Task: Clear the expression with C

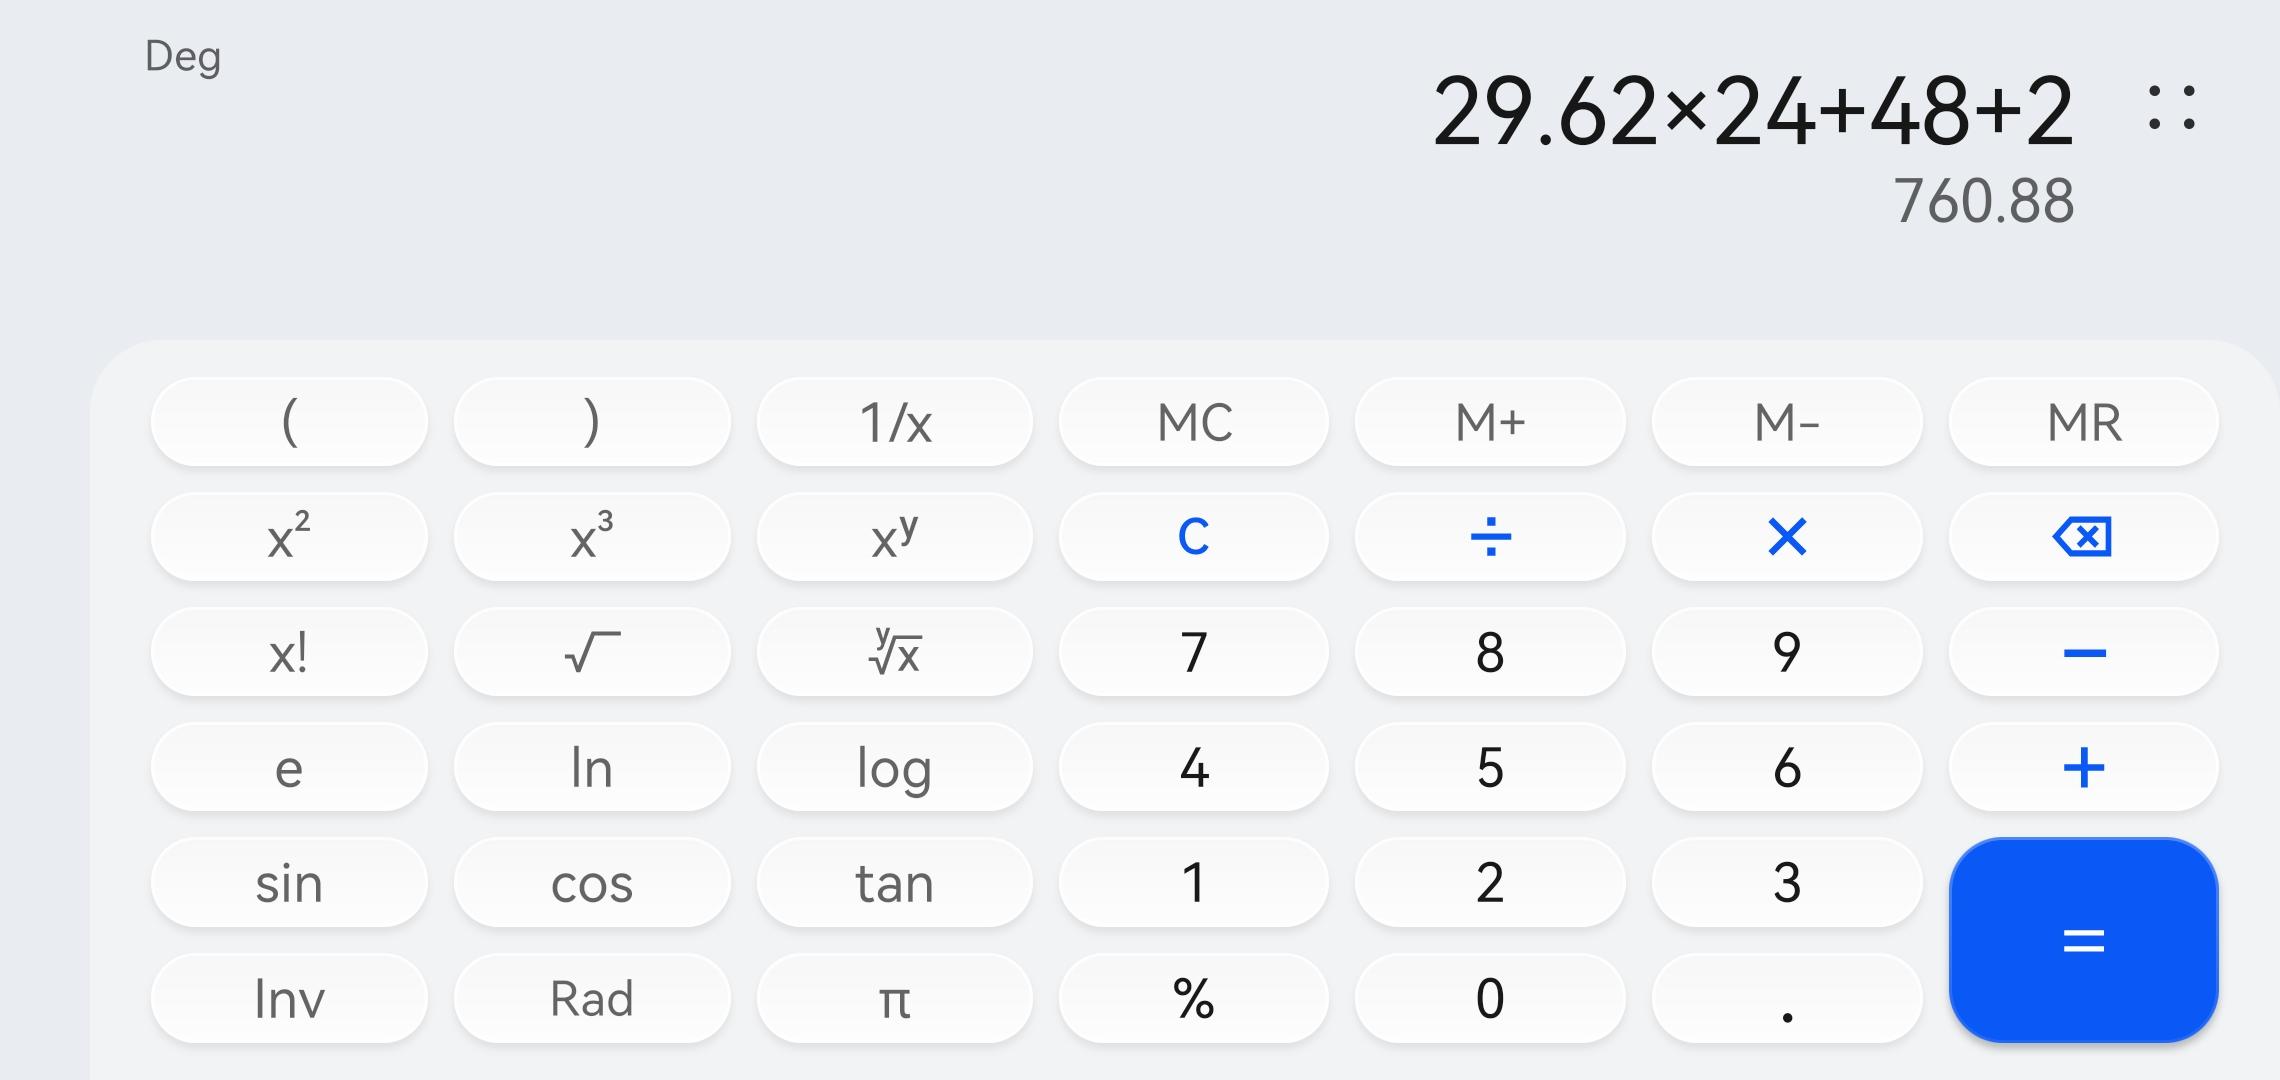Action: 1193,537
